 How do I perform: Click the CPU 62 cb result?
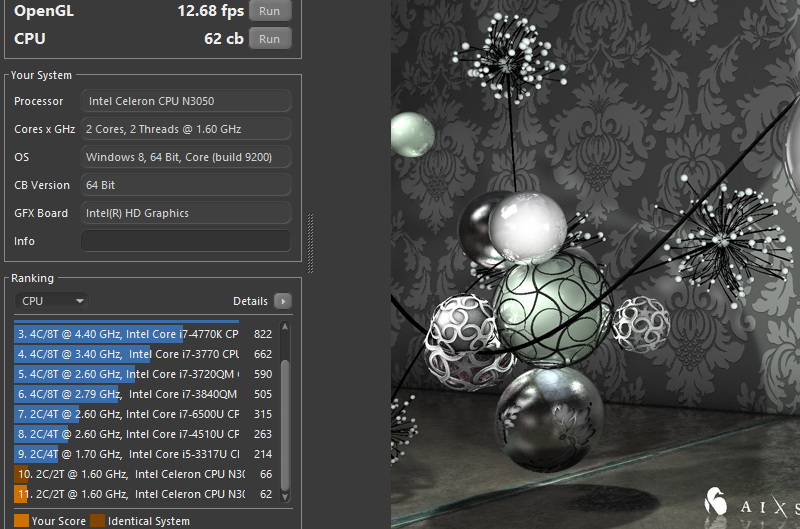(224, 39)
